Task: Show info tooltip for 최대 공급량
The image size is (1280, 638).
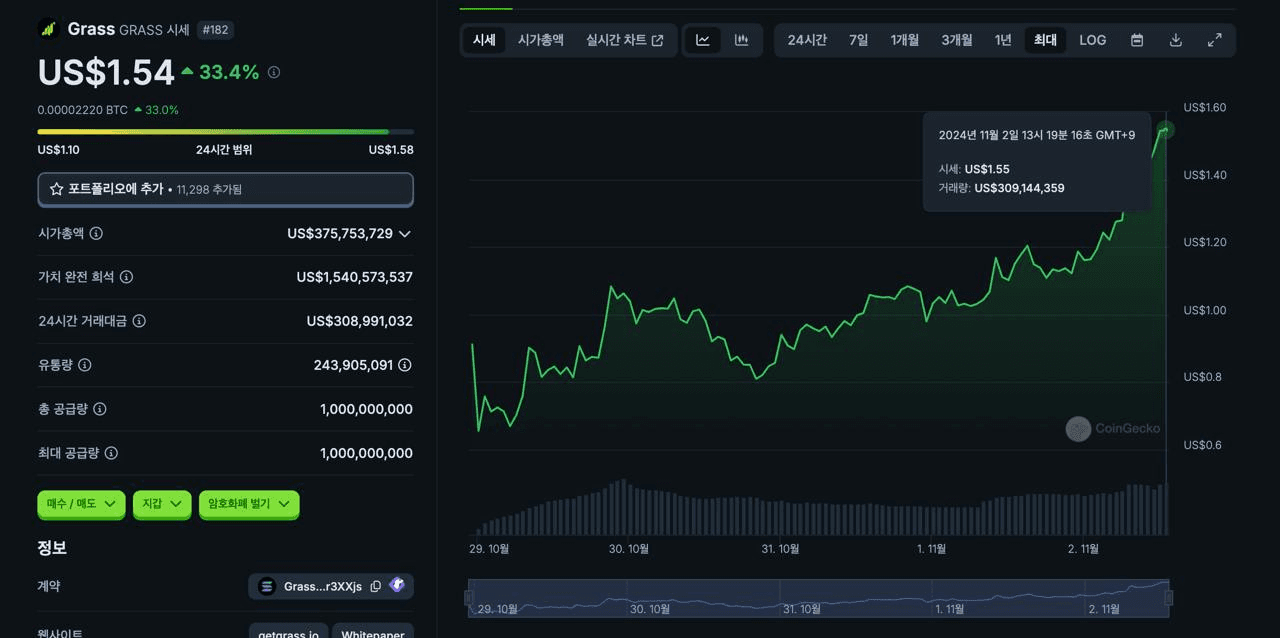Action: tap(111, 453)
